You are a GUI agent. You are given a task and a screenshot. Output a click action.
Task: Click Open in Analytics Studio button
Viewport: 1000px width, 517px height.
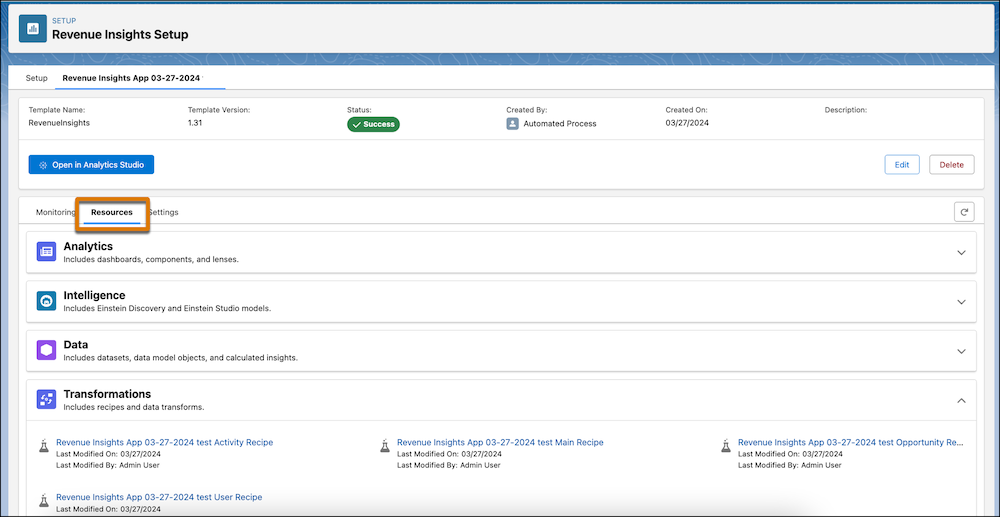click(91, 164)
